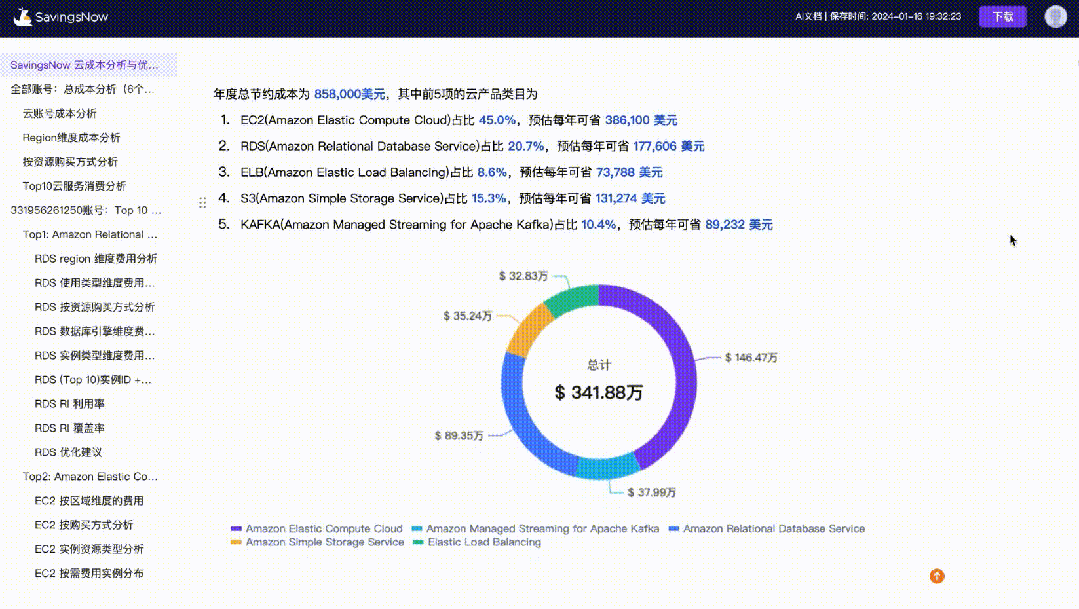The image size is (1079, 609).
Task: Click the drag handle beside item 4
Action: tap(202, 202)
